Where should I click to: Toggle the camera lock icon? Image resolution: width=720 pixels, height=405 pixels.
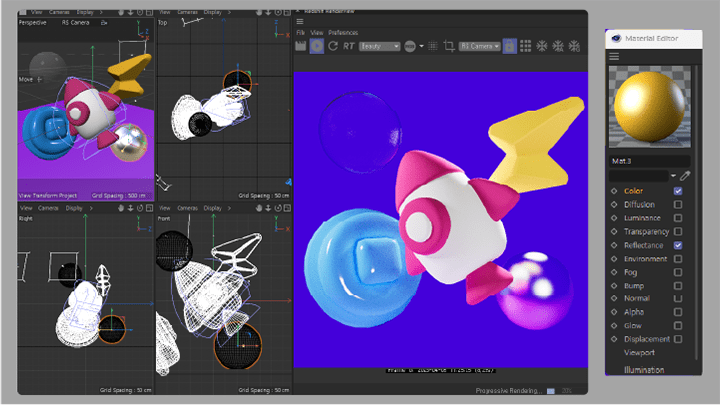click(509, 46)
